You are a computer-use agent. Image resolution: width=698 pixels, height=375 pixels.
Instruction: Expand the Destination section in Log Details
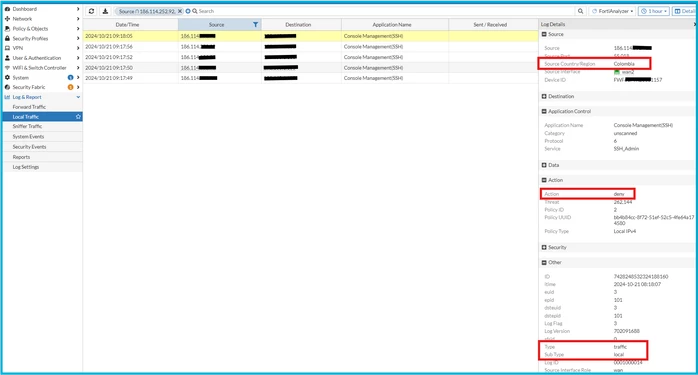pos(544,96)
